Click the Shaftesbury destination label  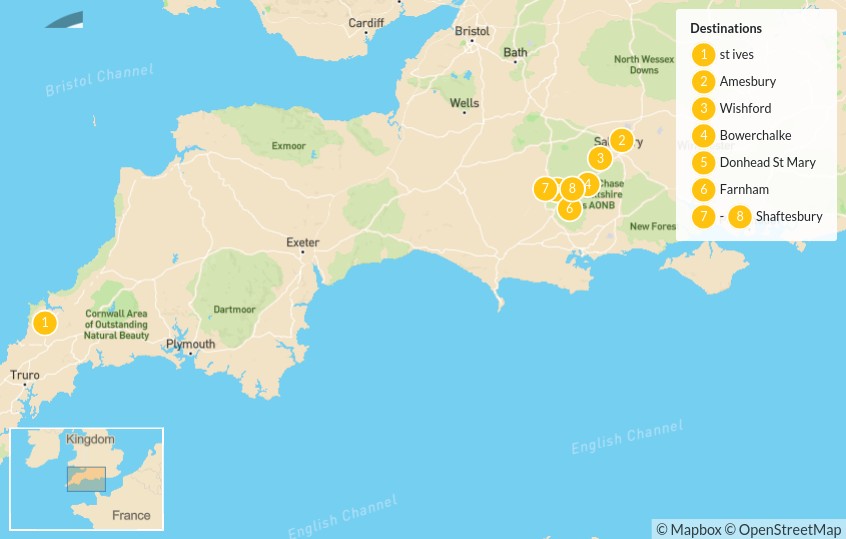pos(789,216)
